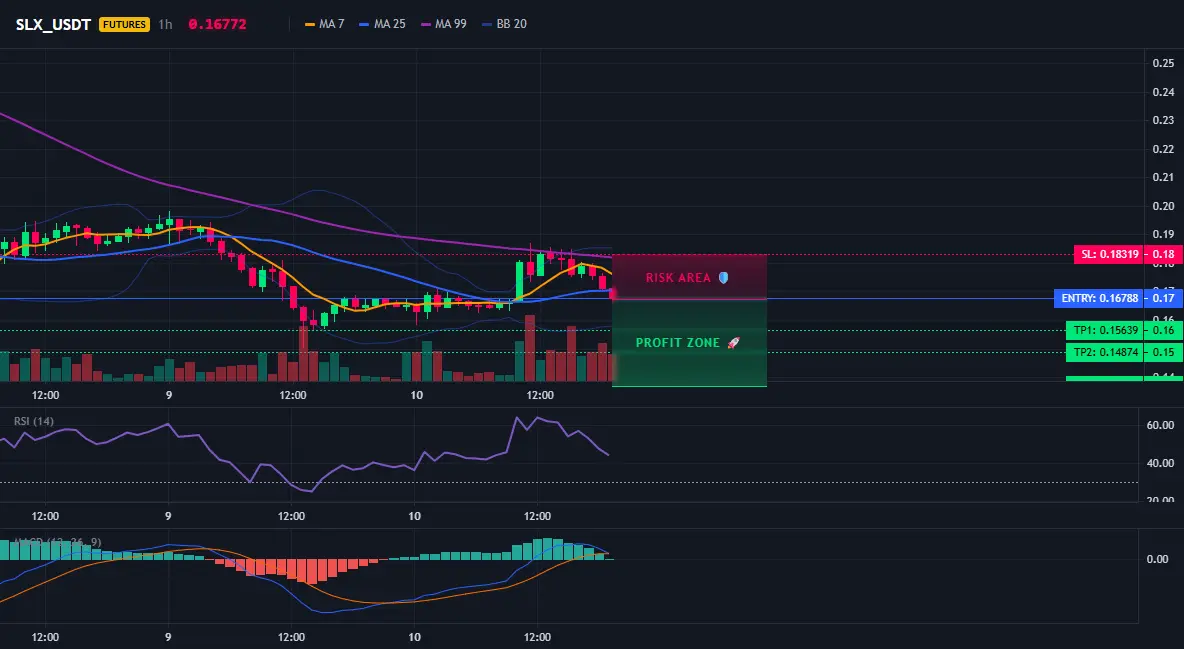This screenshot has height=649, width=1184.
Task: Click the RSI (14) indicator label
Action: 34,421
